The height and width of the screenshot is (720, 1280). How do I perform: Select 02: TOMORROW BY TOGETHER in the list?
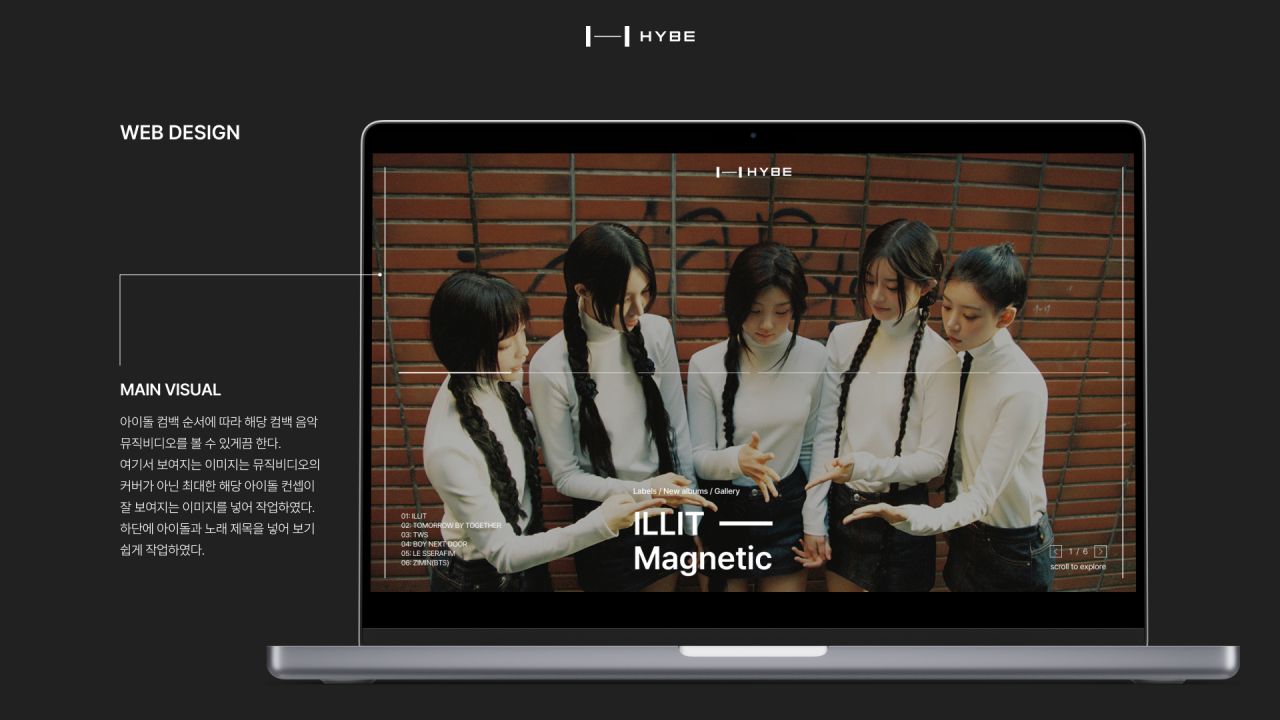tap(451, 525)
